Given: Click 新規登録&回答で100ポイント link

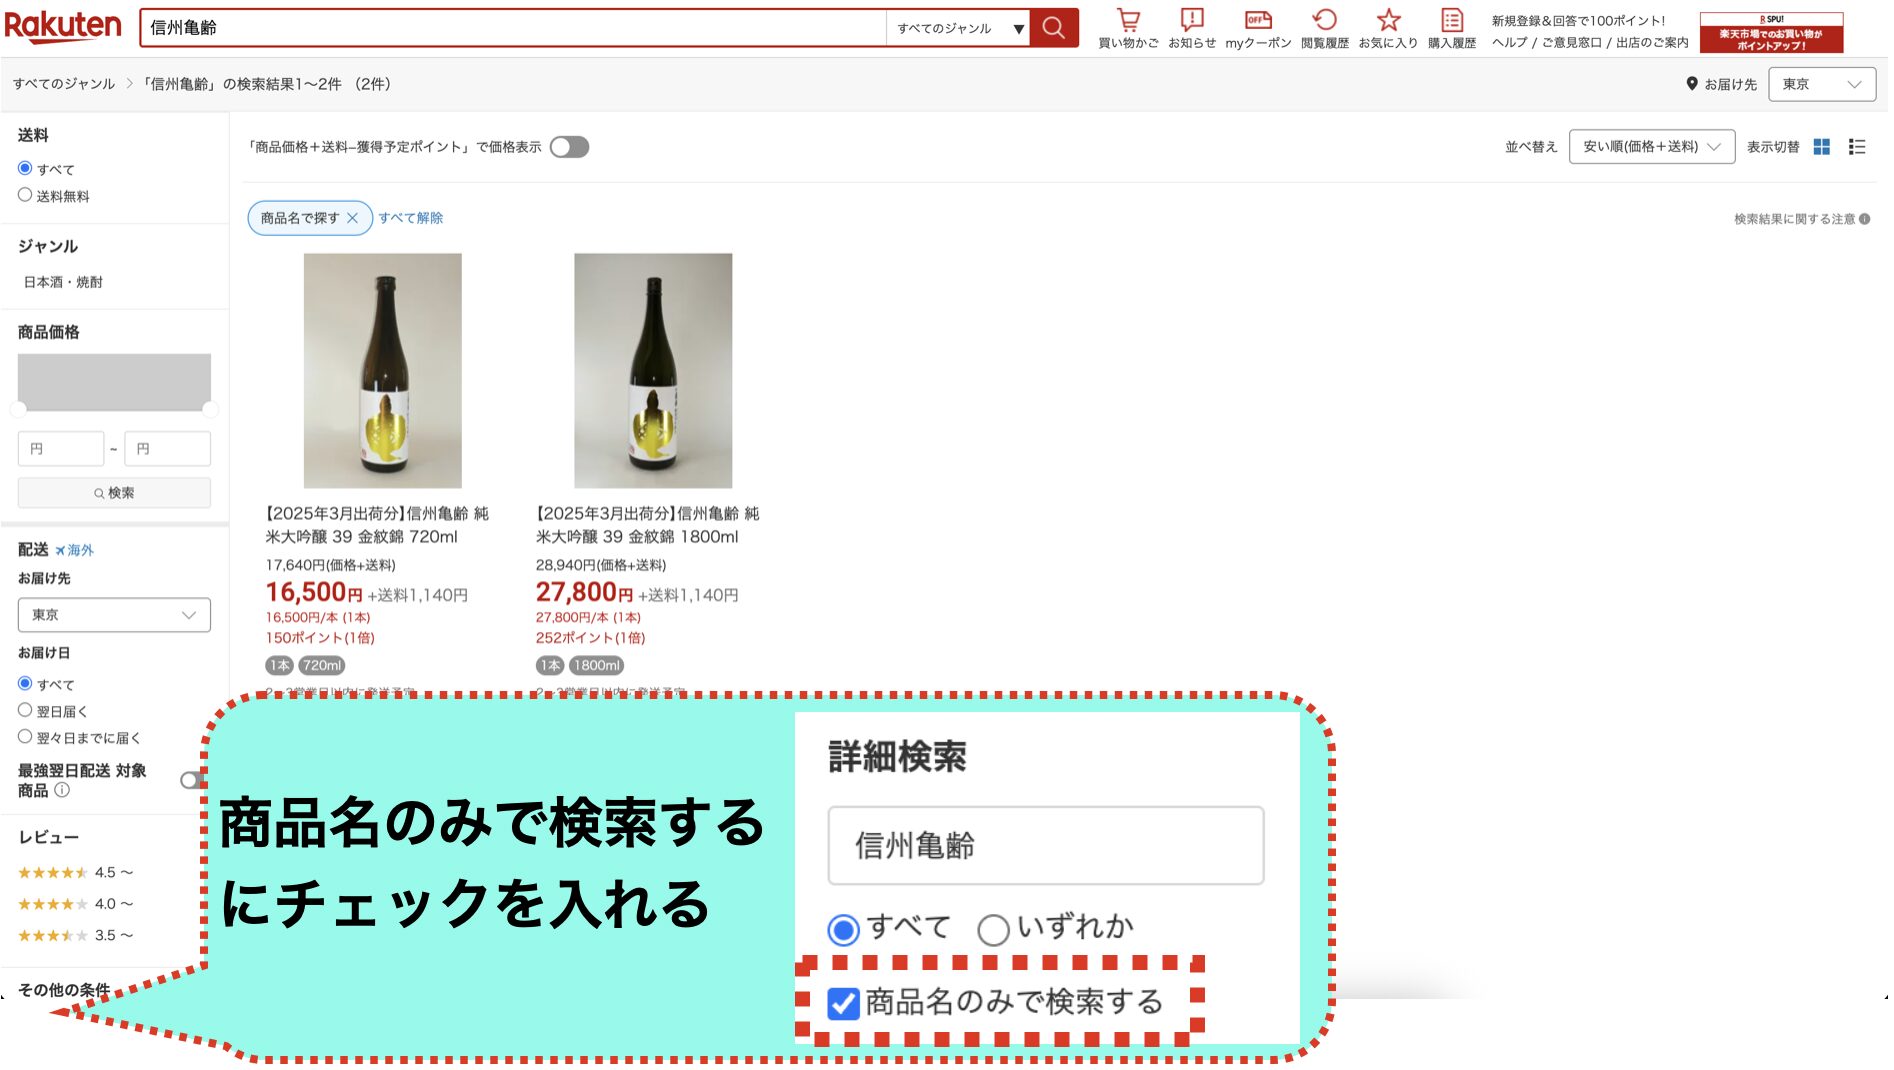Looking at the screenshot, I should tap(1578, 21).
